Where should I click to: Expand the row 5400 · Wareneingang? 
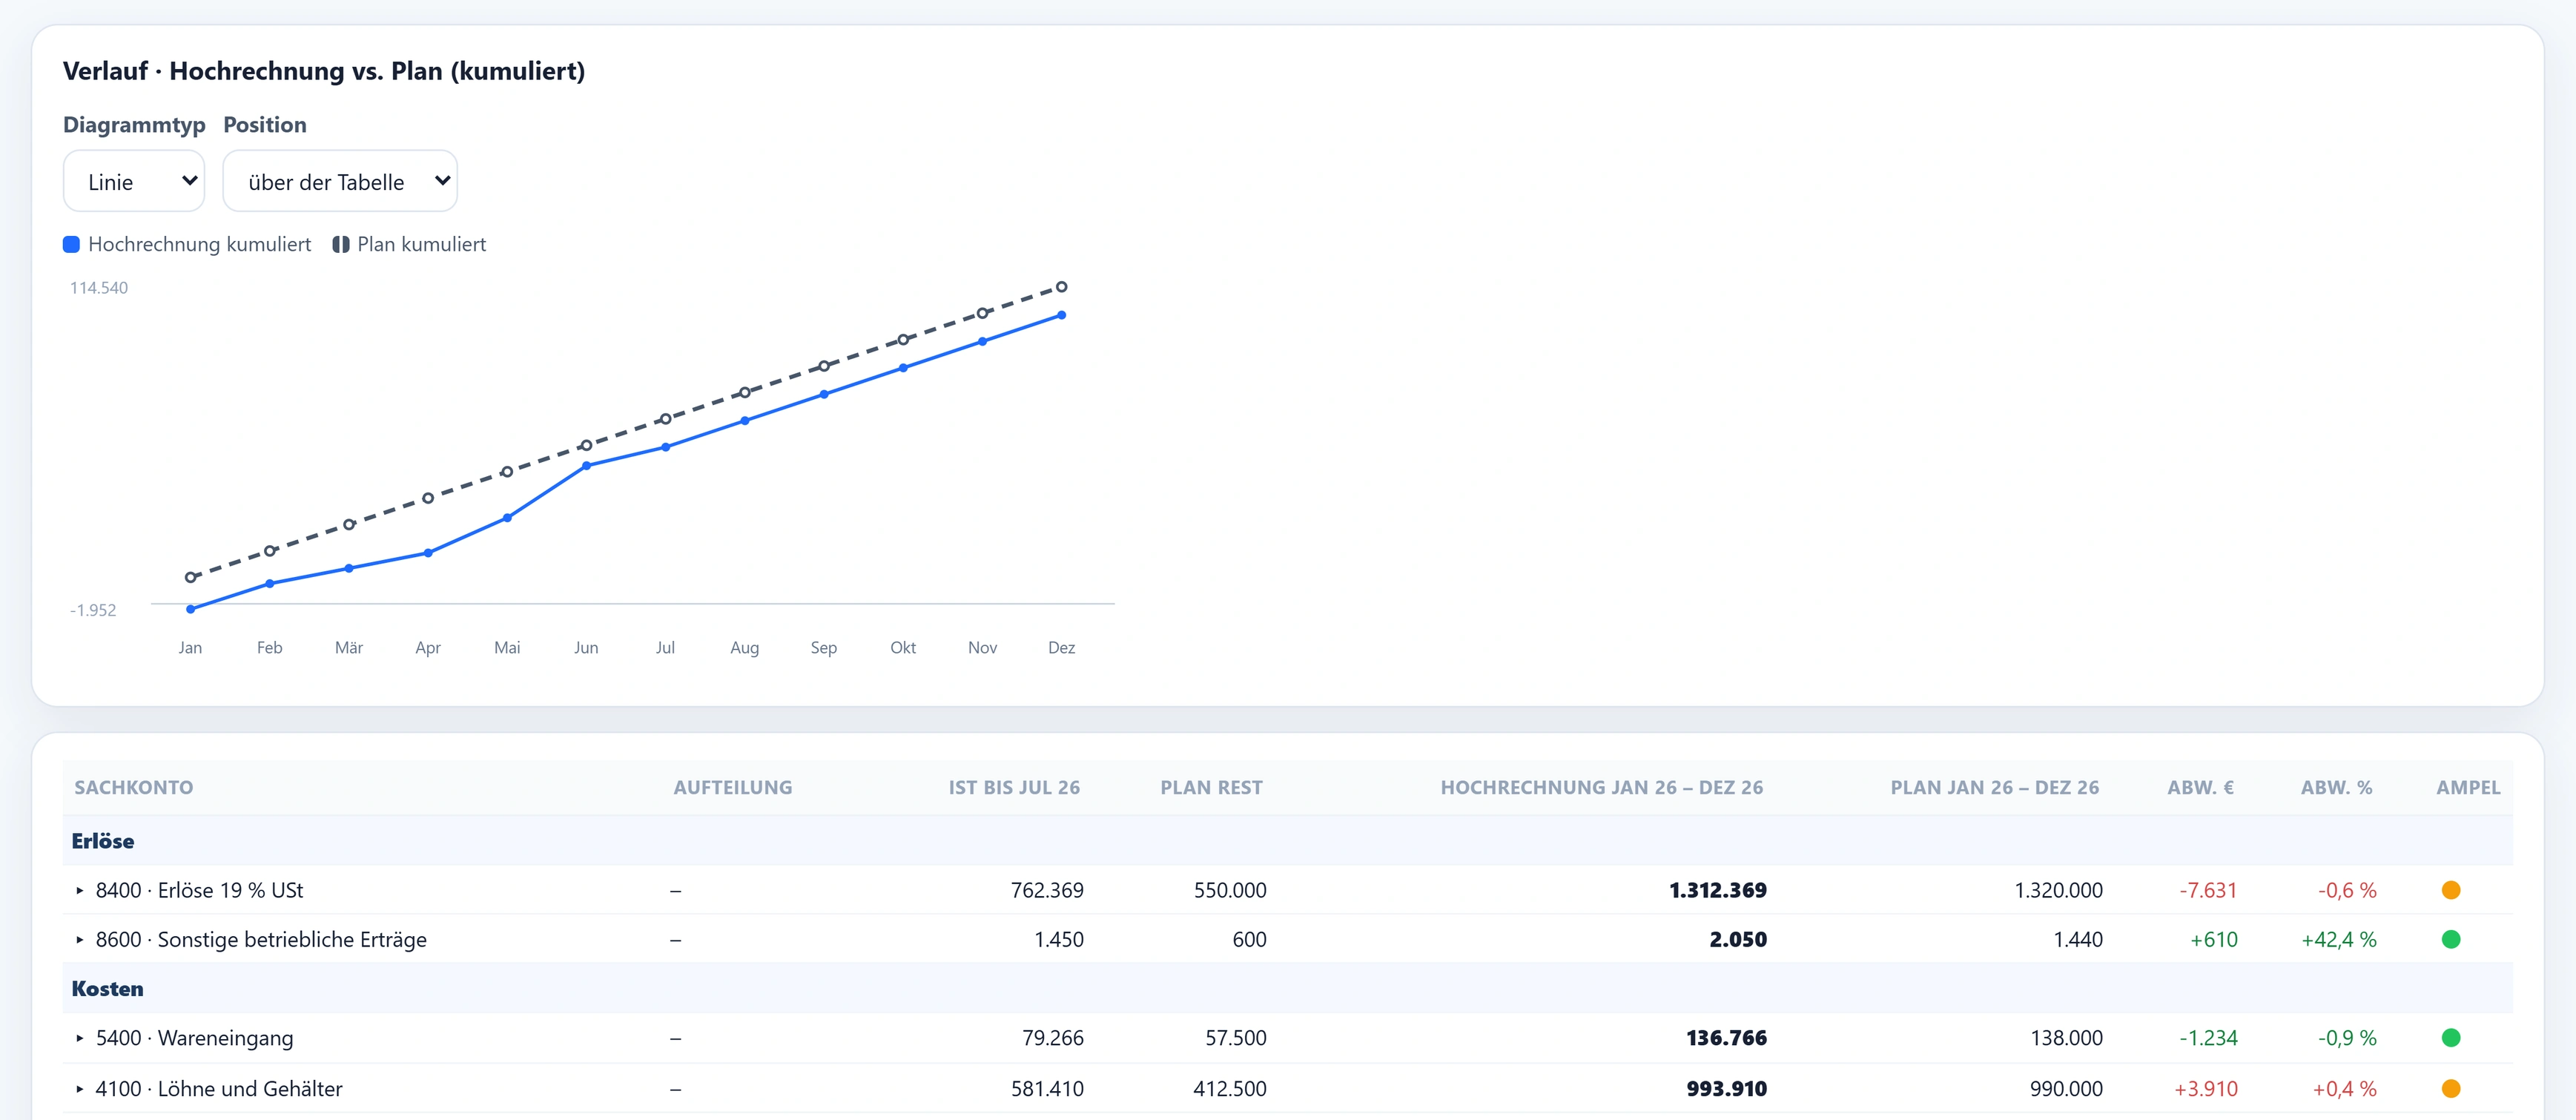(x=80, y=1038)
